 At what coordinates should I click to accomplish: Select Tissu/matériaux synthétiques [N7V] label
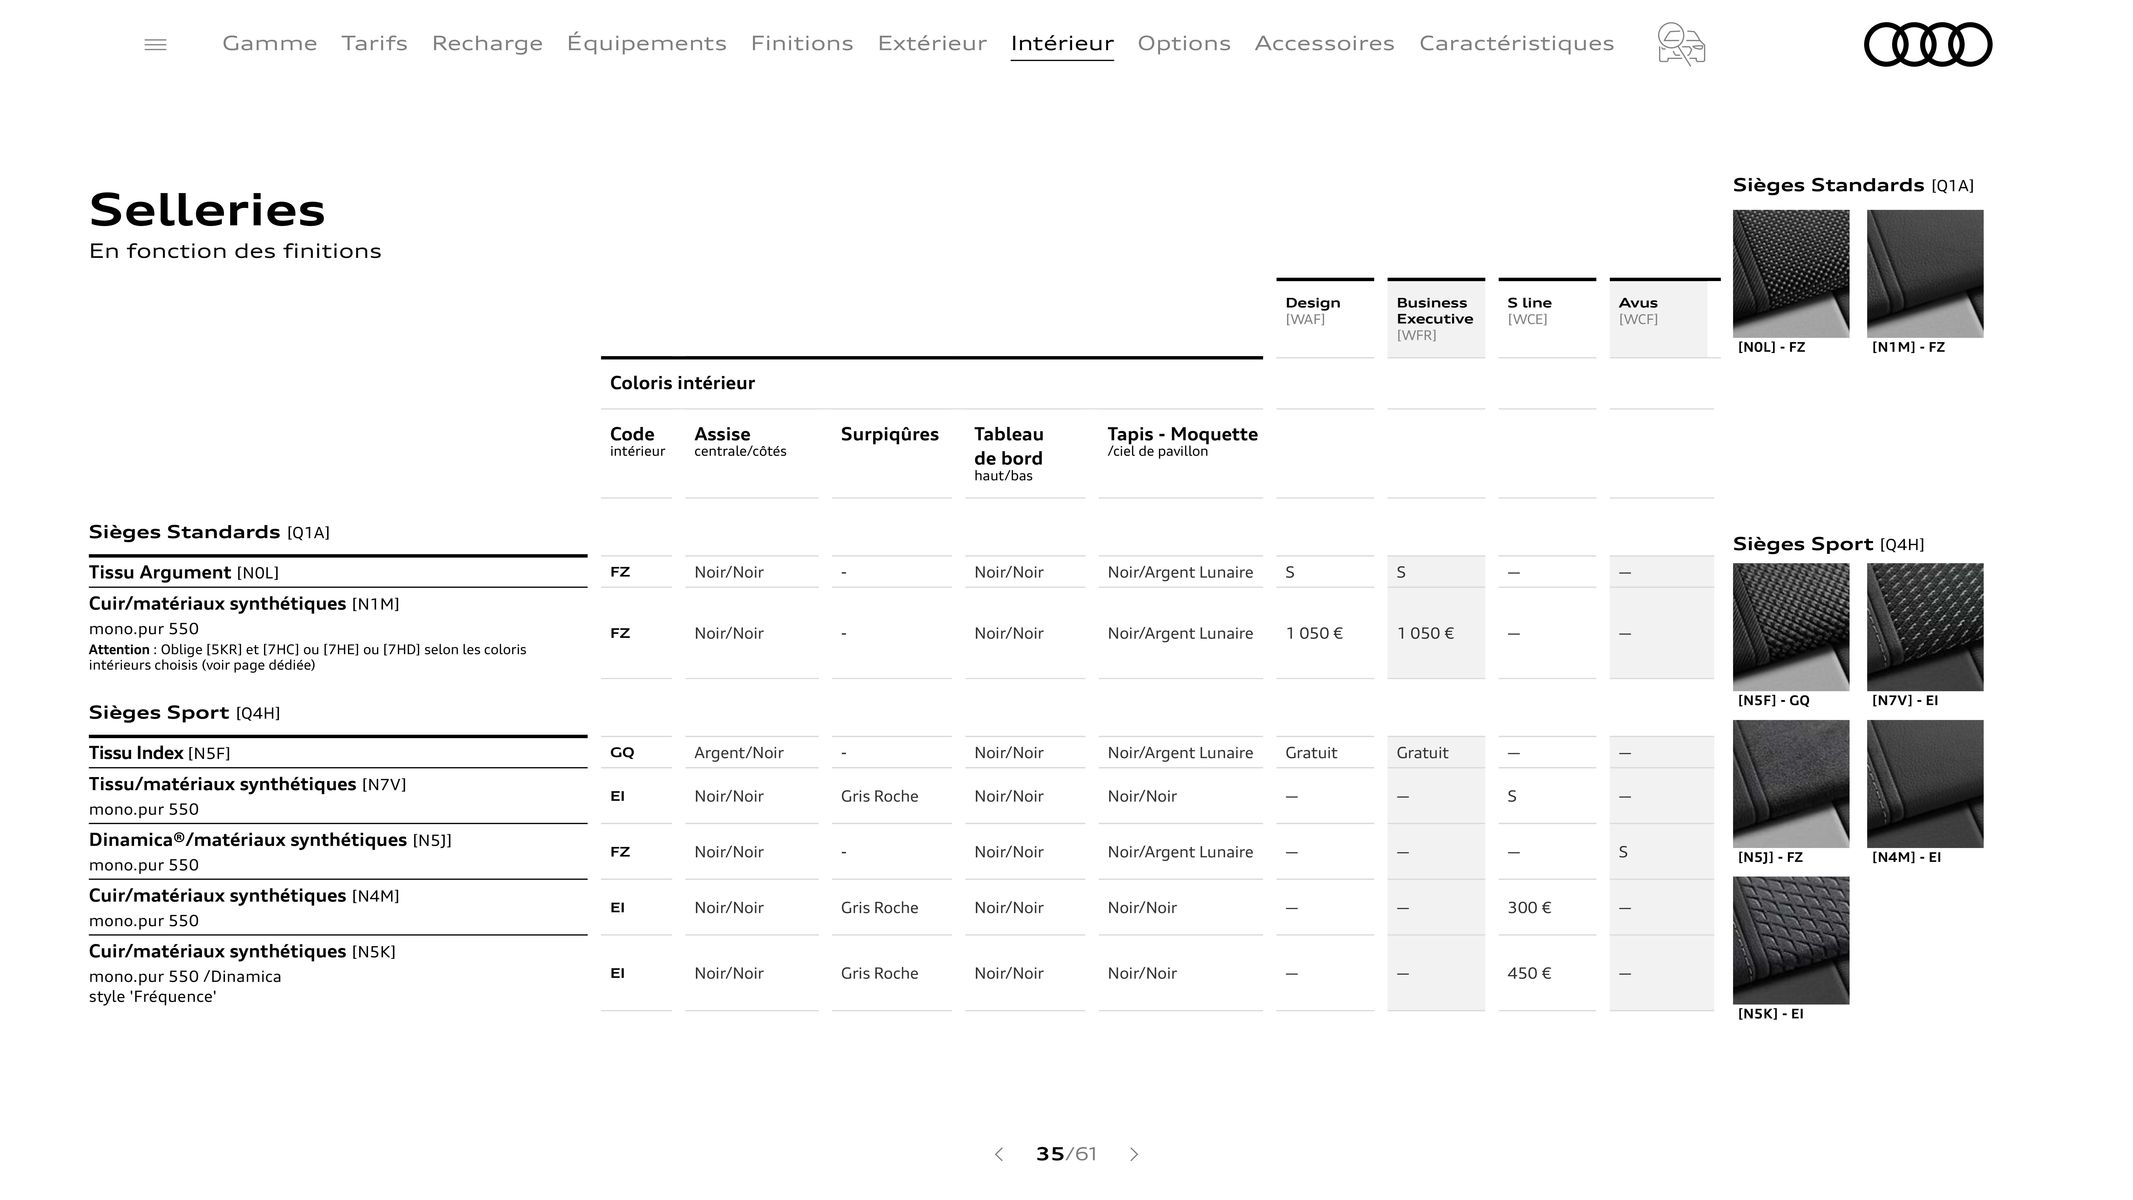[247, 784]
